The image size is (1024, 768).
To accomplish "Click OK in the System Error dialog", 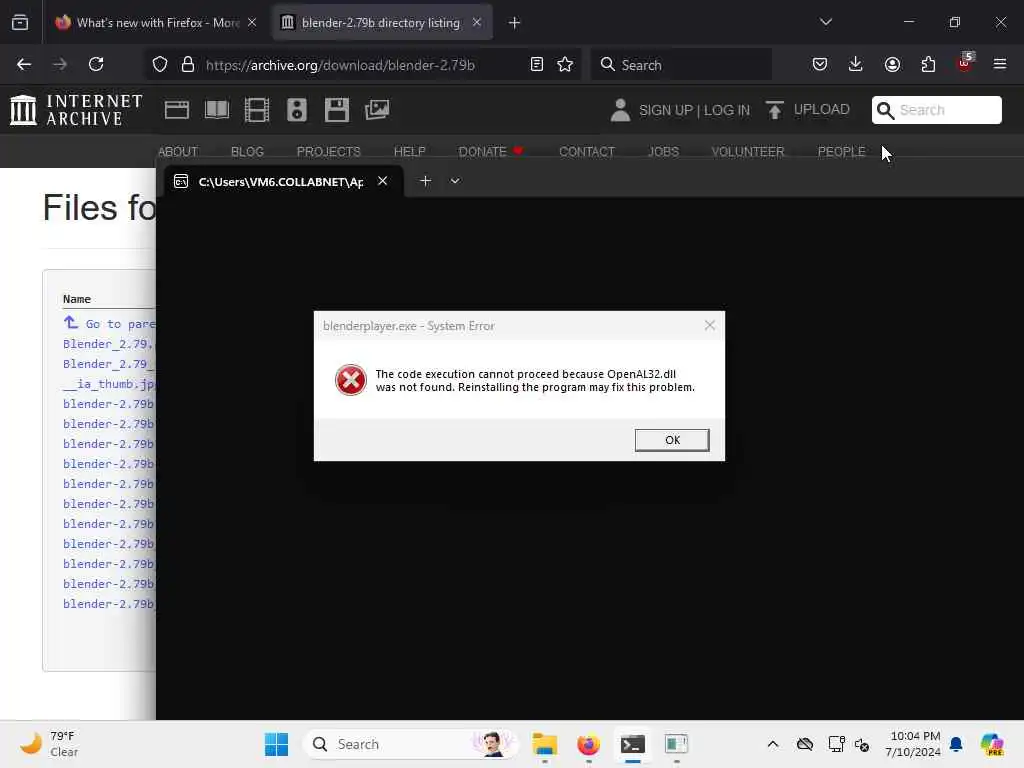I will point(671,440).
